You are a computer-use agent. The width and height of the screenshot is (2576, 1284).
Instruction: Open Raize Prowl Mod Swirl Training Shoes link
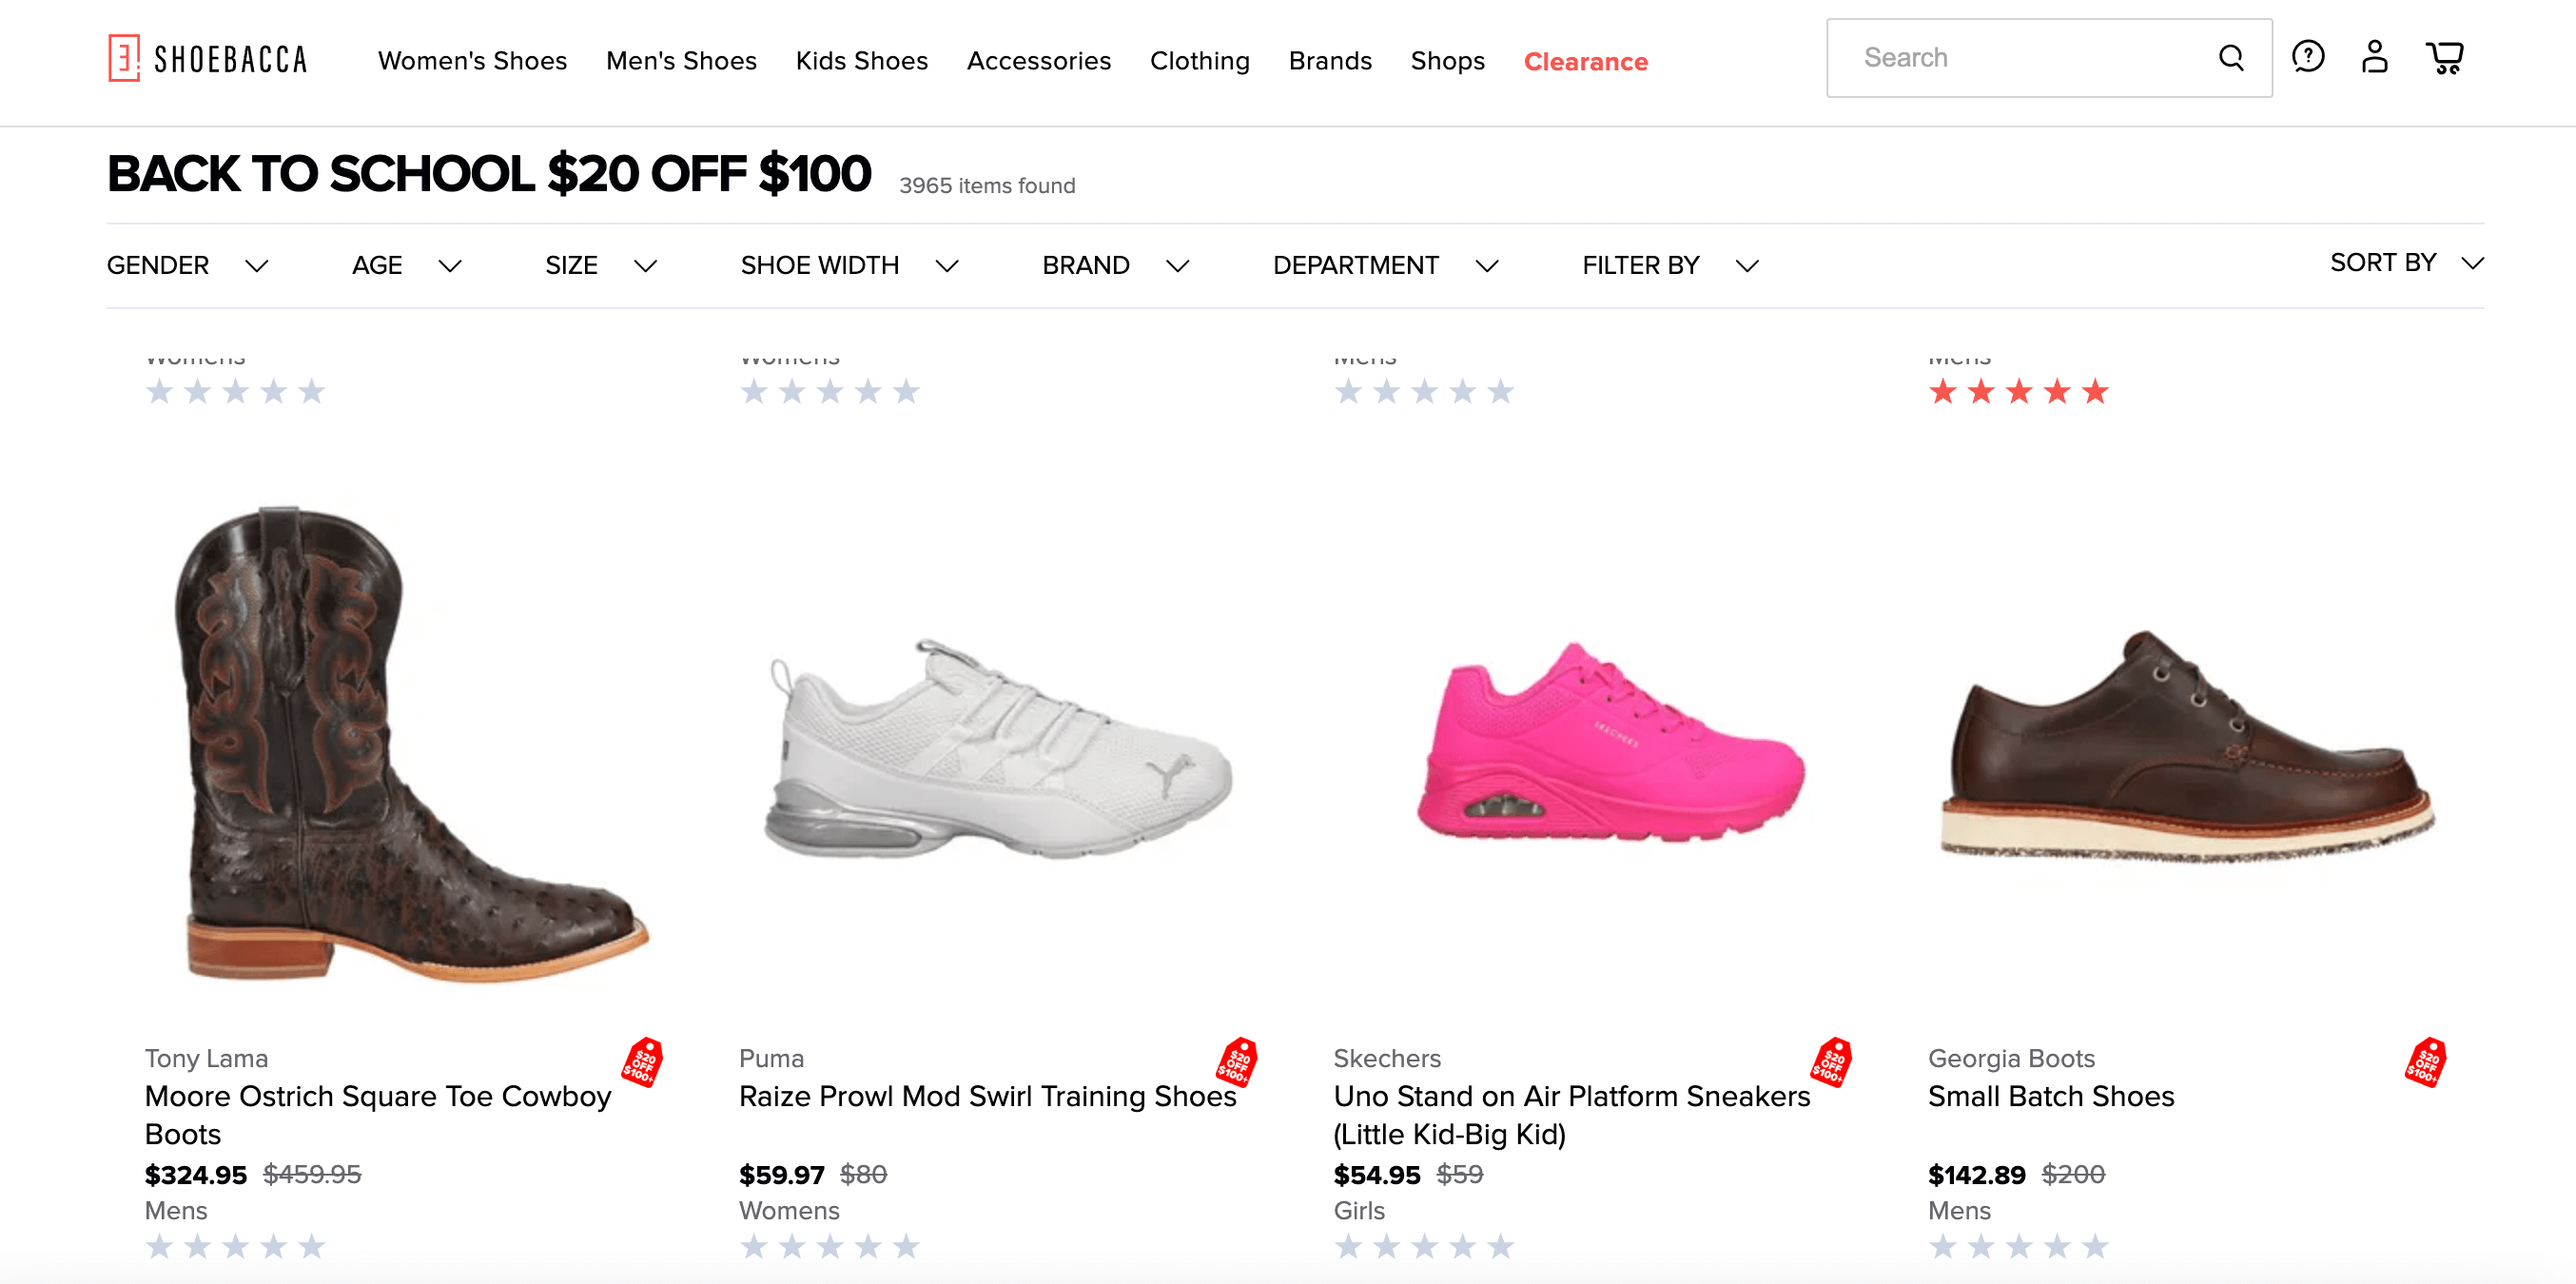tap(987, 1096)
